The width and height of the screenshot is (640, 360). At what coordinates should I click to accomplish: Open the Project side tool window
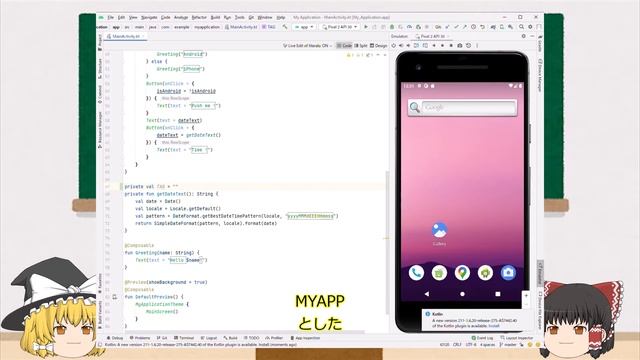click(x=100, y=42)
